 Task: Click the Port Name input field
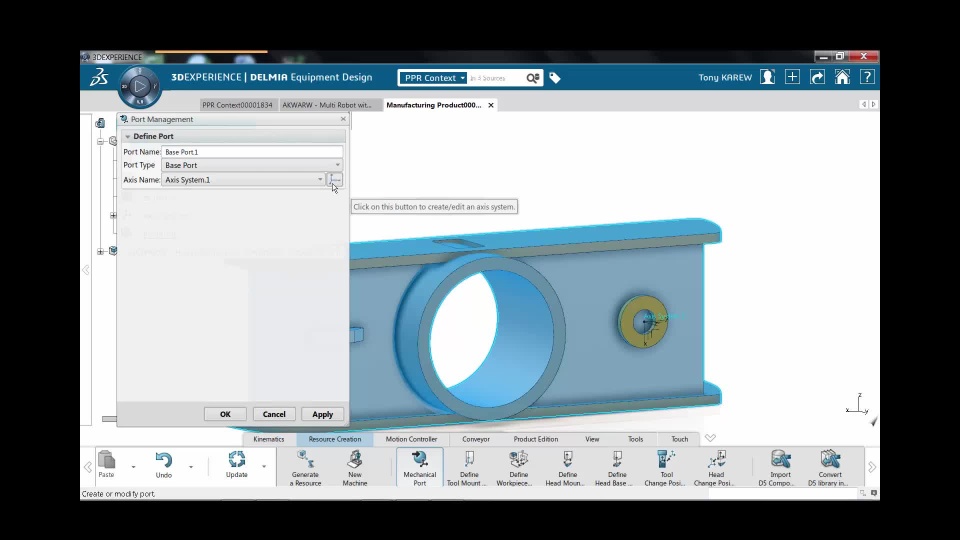tap(252, 152)
